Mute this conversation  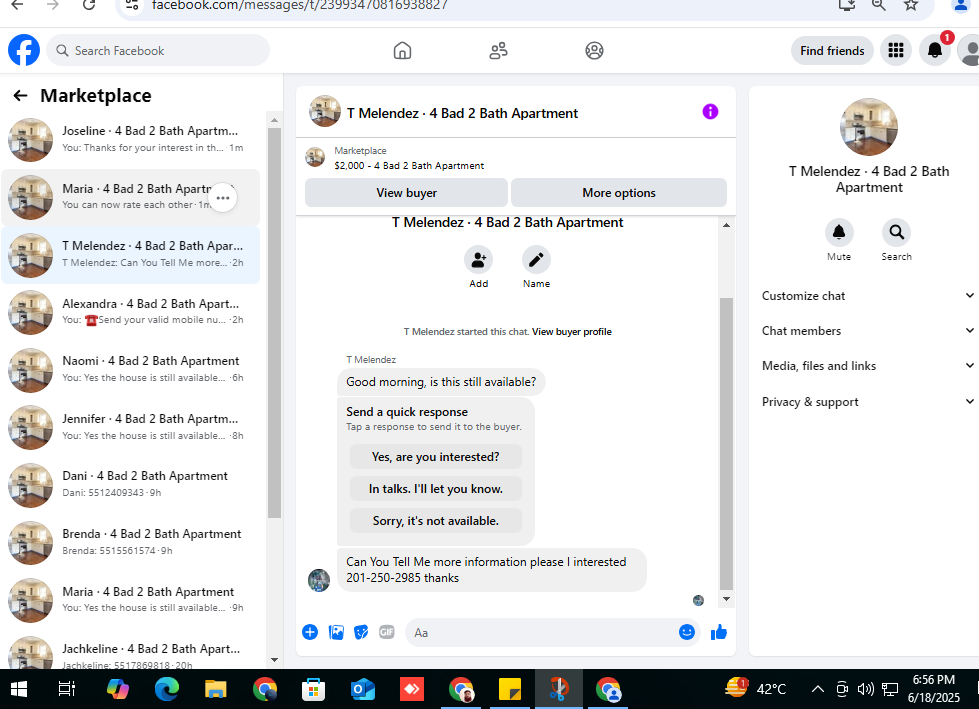coord(839,232)
